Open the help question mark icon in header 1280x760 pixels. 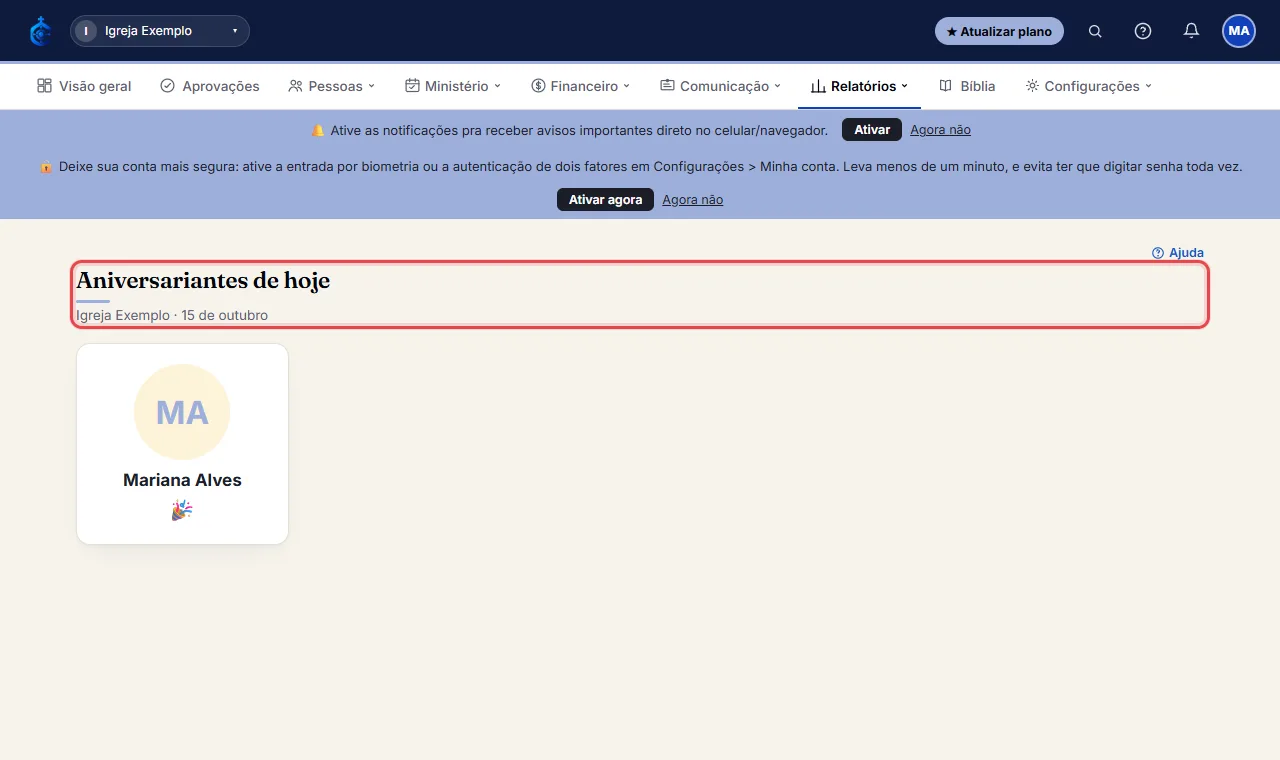1143,31
